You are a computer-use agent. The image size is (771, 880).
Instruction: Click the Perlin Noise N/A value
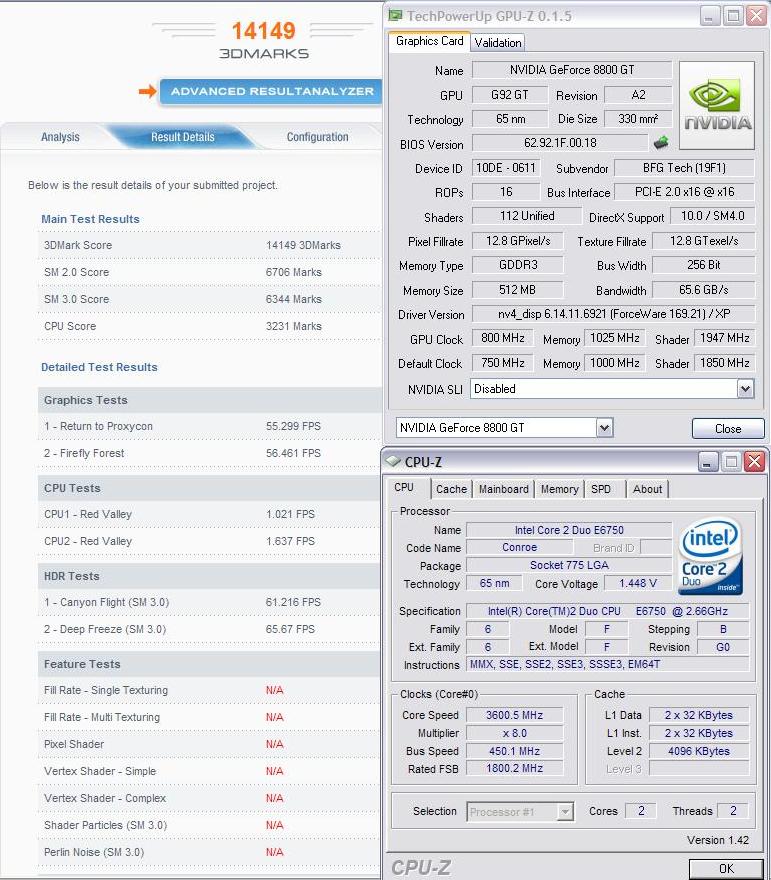point(274,852)
